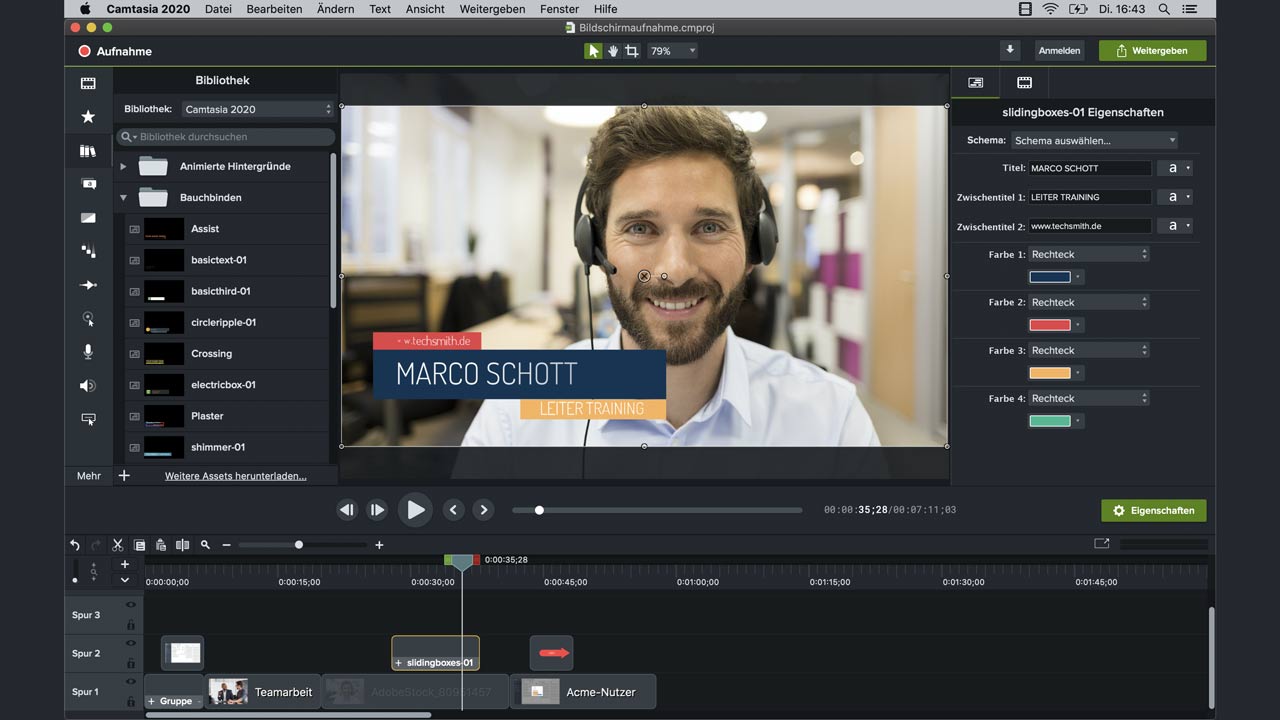Click the green Eigenschaften button
1280x720 pixels.
[x=1153, y=510]
